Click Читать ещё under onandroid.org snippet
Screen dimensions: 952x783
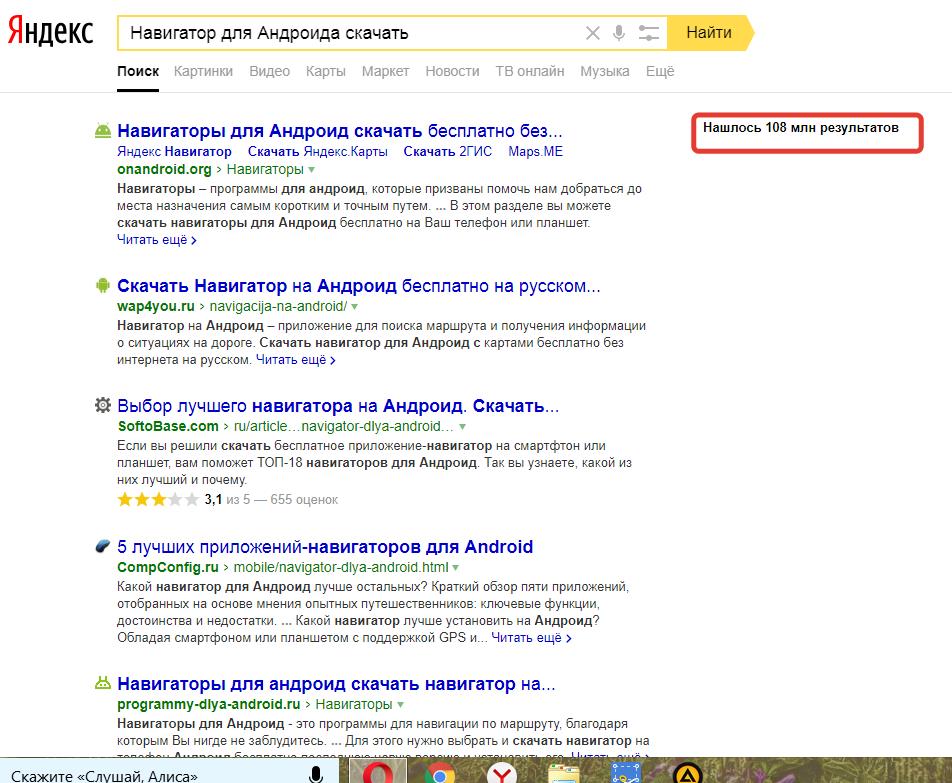(x=157, y=240)
